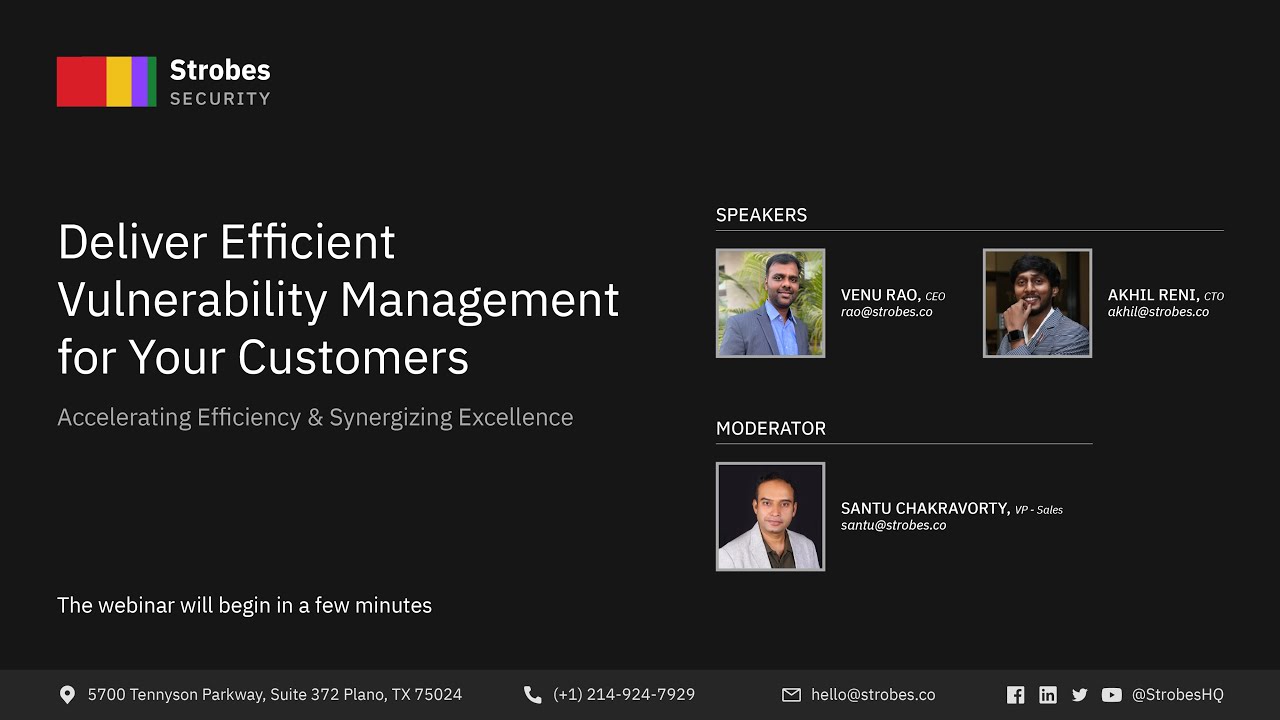
Task: Click the email envelope icon
Action: point(791,694)
